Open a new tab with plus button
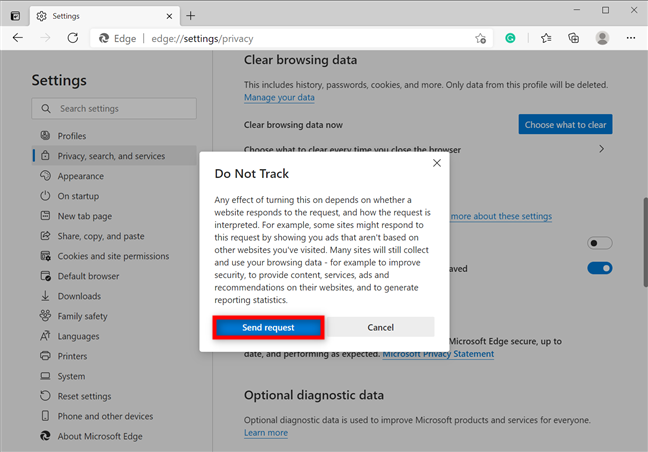Screen dimensions: 648x452 (190, 15)
